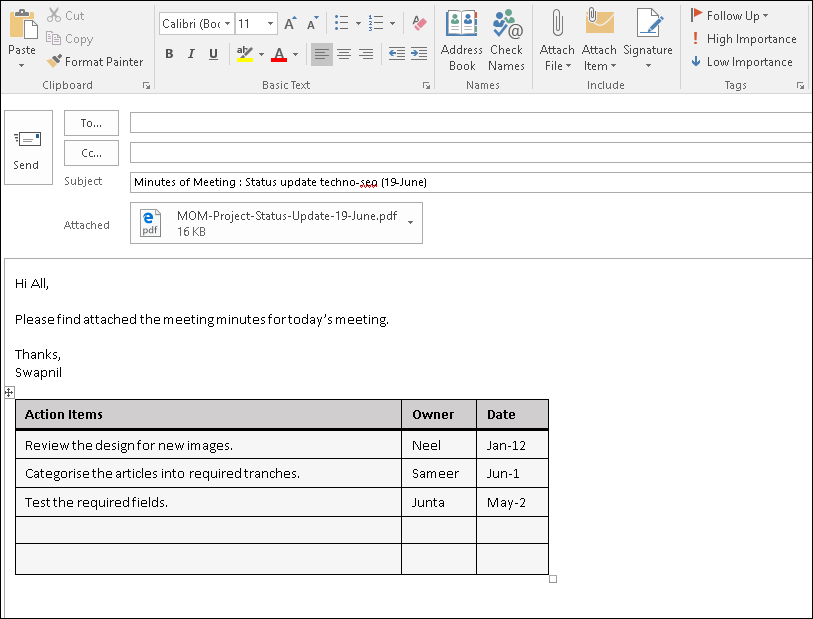Click the table move handle
Screen dimensions: 813x619
click(9, 392)
